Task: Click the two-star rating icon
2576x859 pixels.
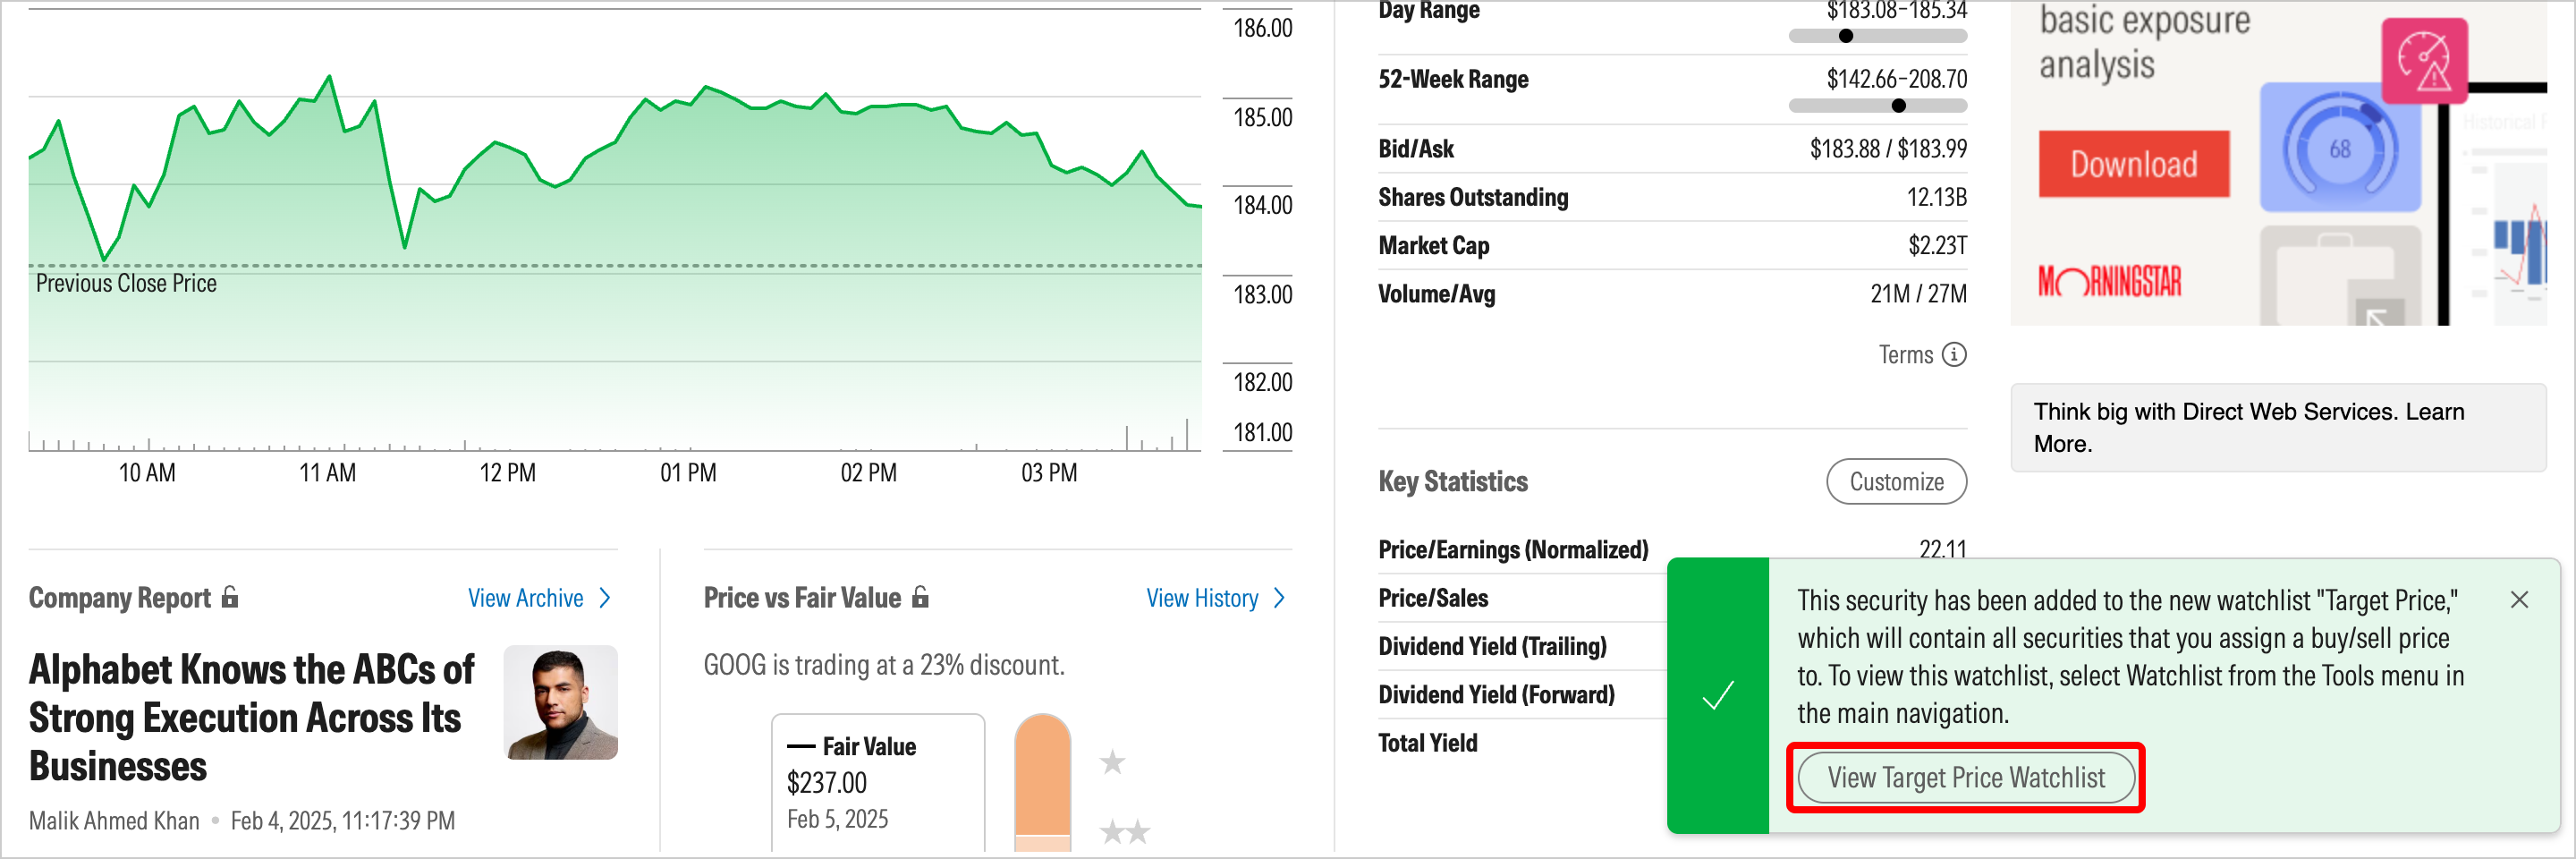Action: [x=1125, y=831]
